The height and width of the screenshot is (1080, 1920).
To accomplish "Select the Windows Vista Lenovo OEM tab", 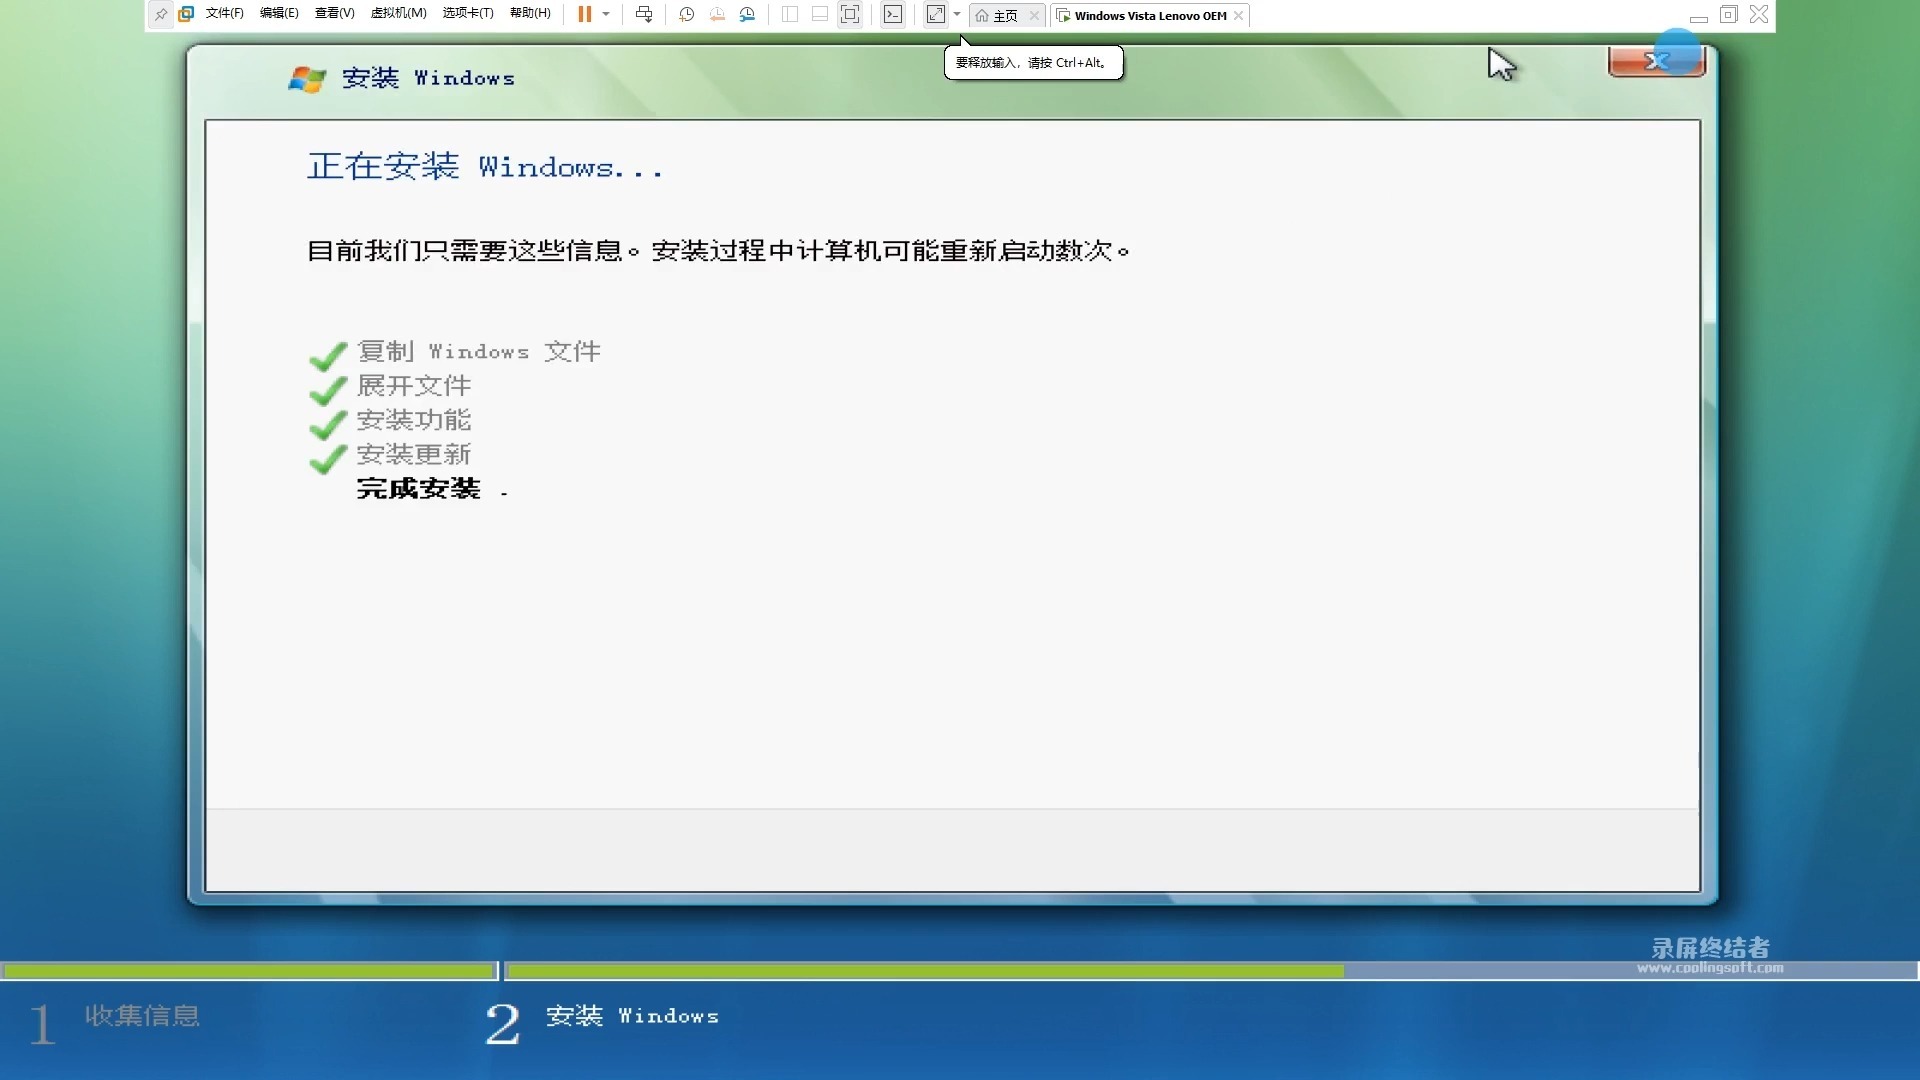I will tap(1150, 15).
